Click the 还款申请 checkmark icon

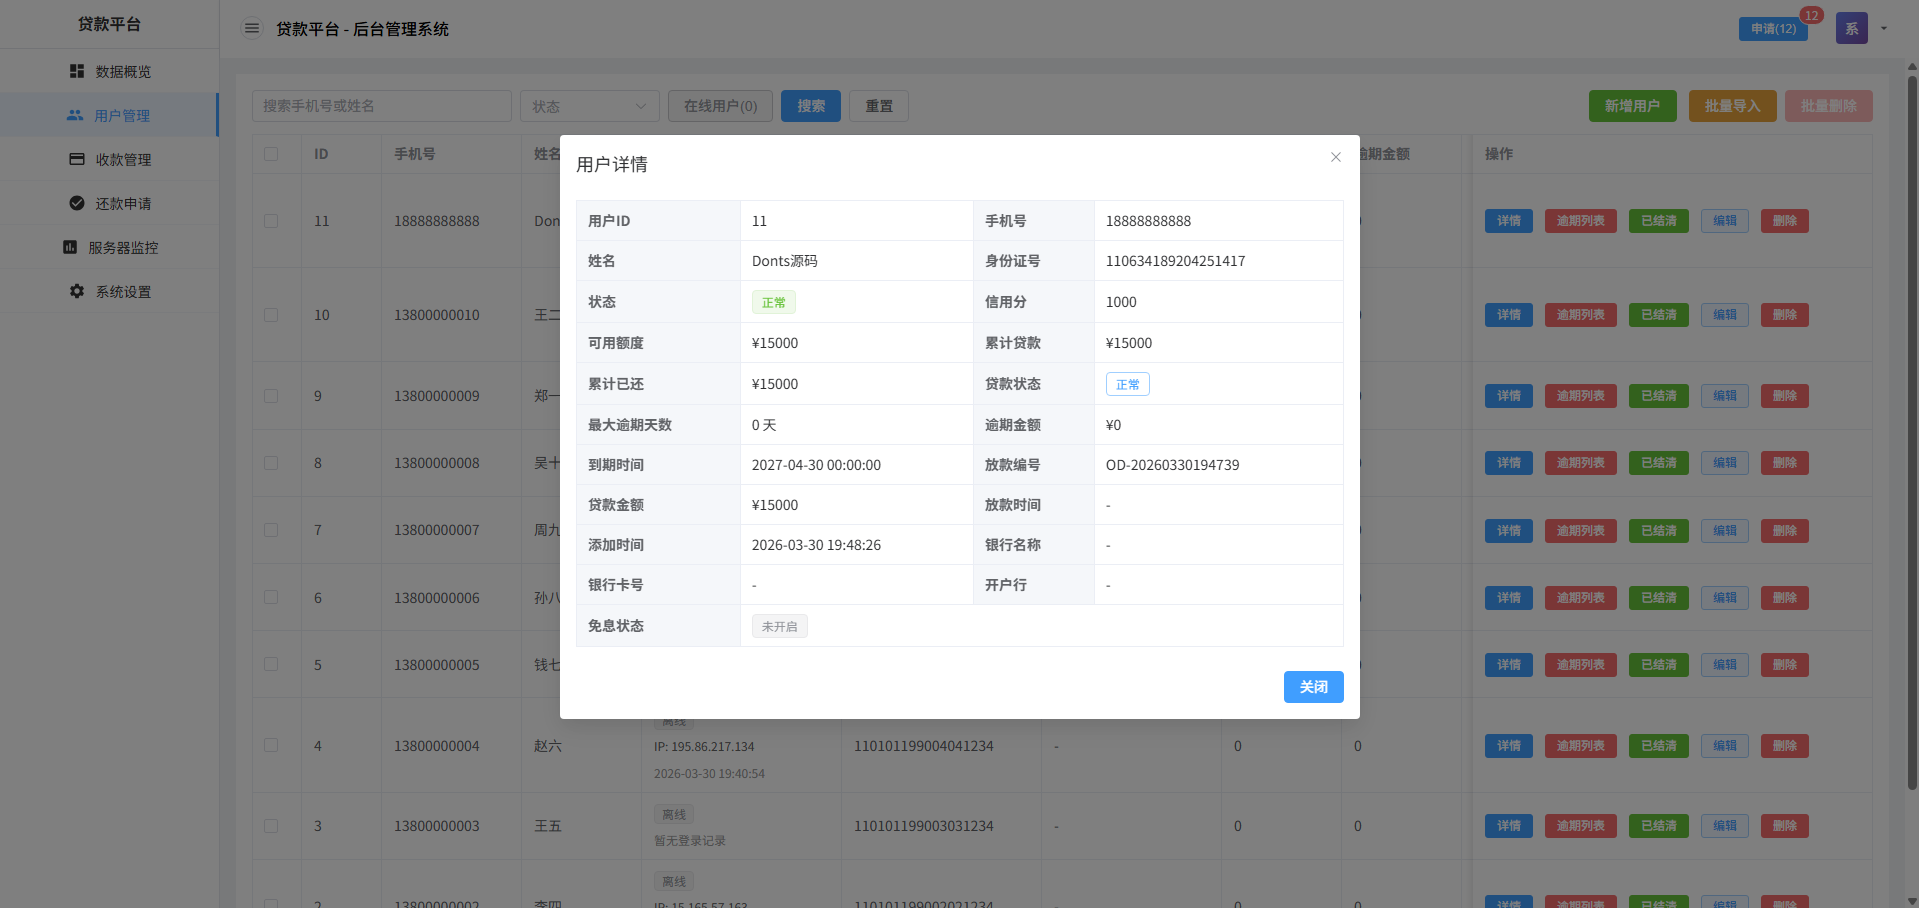[77, 203]
